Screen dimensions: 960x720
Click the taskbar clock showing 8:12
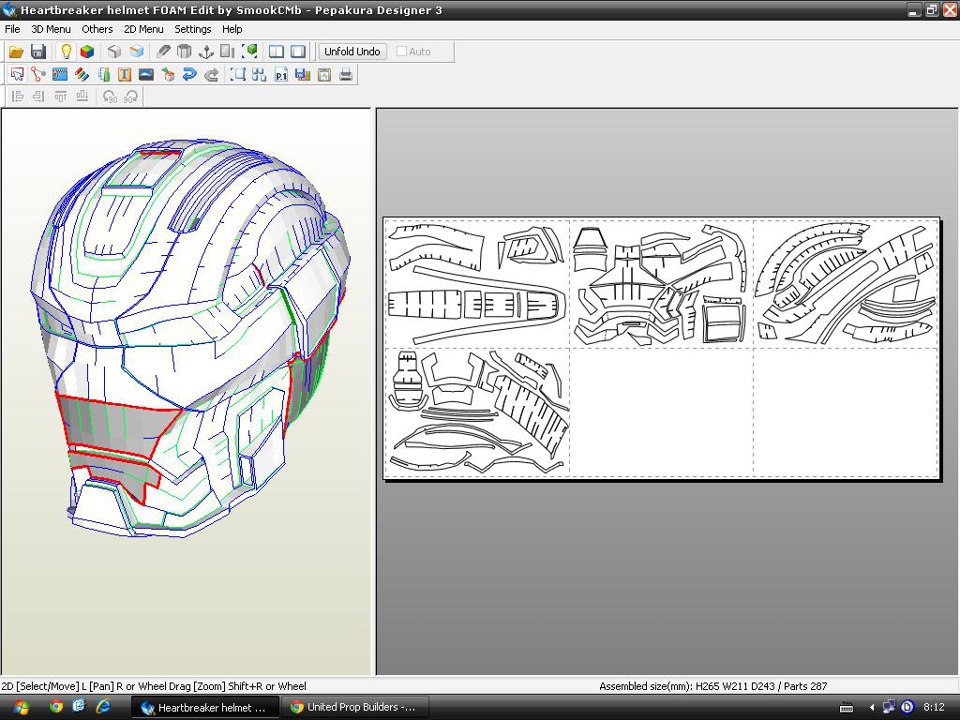tap(934, 708)
